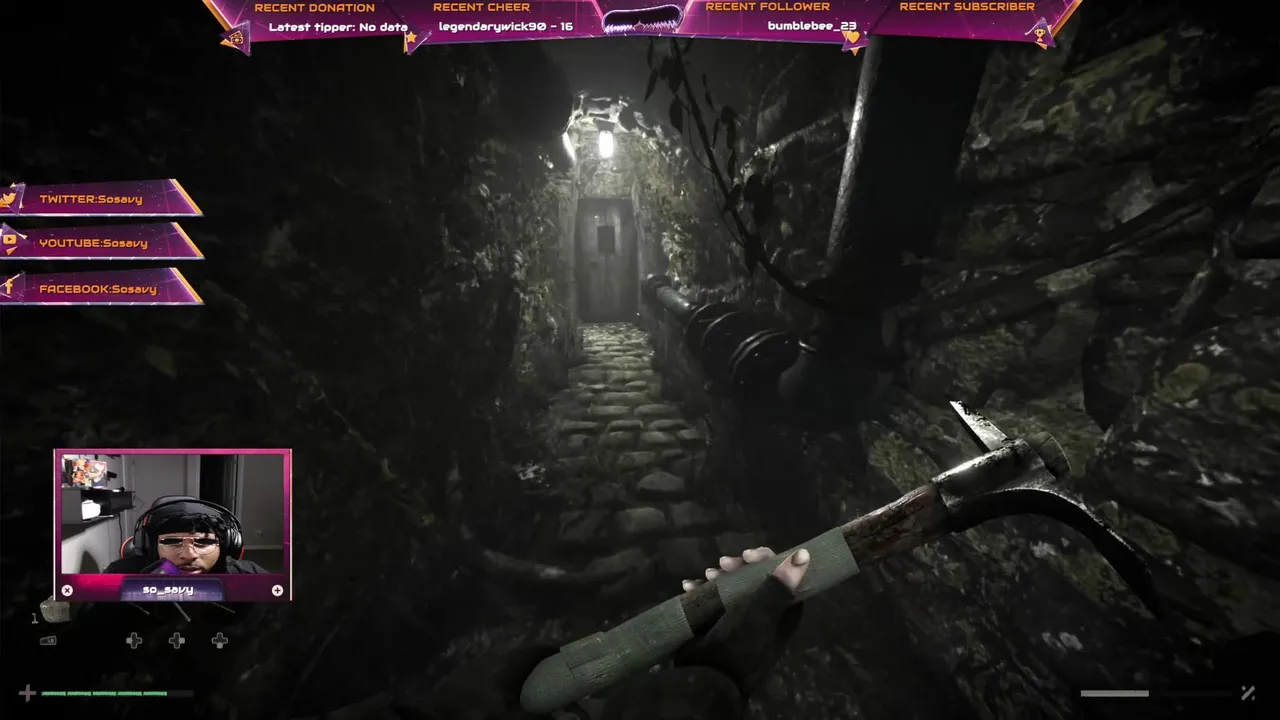The width and height of the screenshot is (1280, 720).
Task: Click the green health bar
Action: [x=104, y=692]
